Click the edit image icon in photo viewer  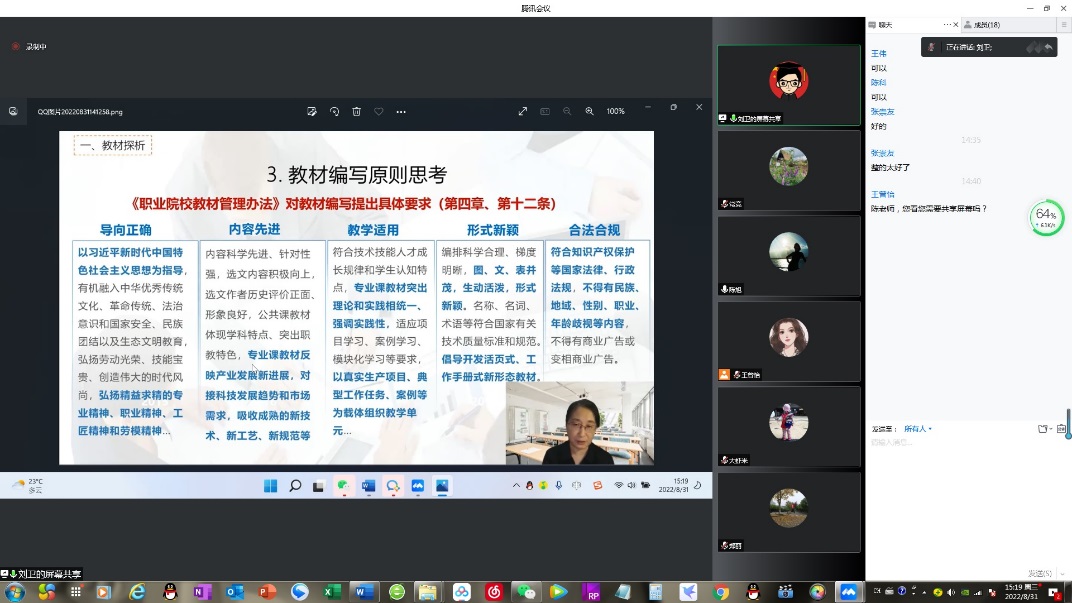(x=312, y=111)
